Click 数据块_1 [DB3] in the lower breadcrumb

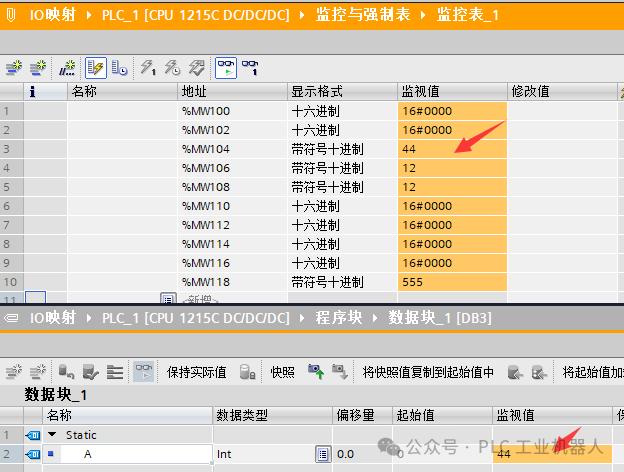coord(440,318)
